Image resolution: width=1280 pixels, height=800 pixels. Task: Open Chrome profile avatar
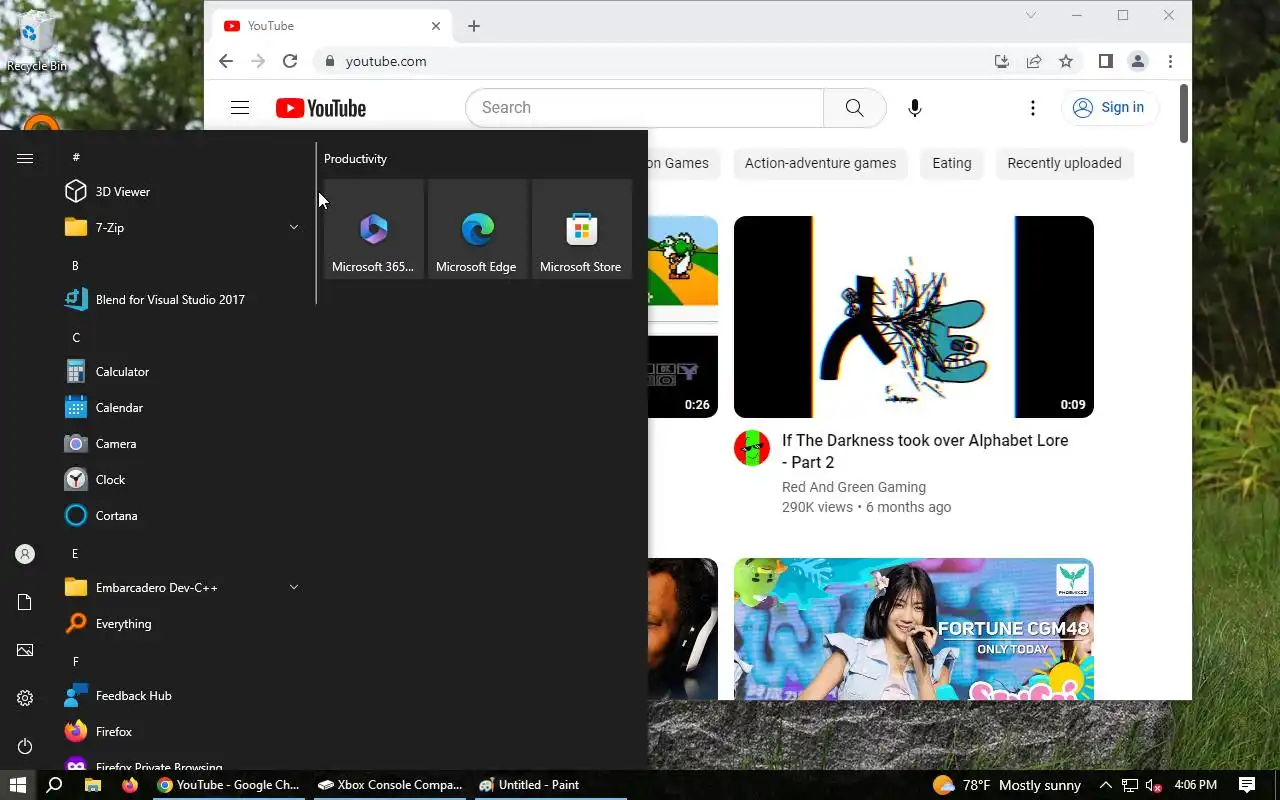[x=1138, y=61]
